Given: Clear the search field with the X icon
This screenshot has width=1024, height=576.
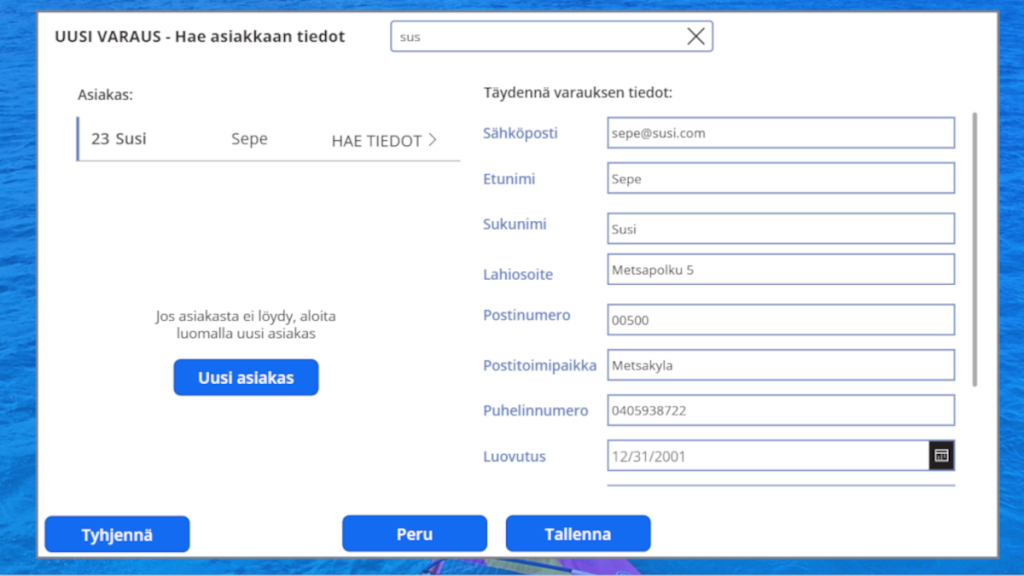Looking at the screenshot, I should (696, 37).
